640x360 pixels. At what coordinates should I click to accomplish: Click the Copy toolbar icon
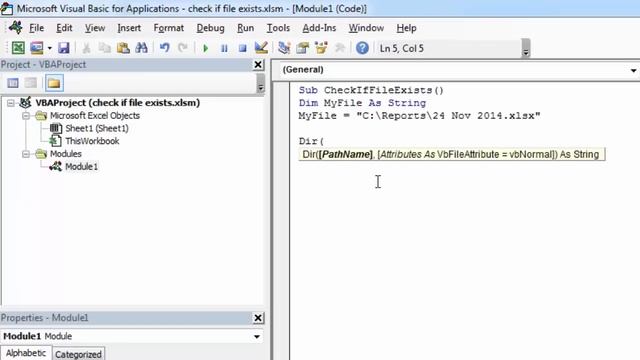pyautogui.click(x=105, y=48)
